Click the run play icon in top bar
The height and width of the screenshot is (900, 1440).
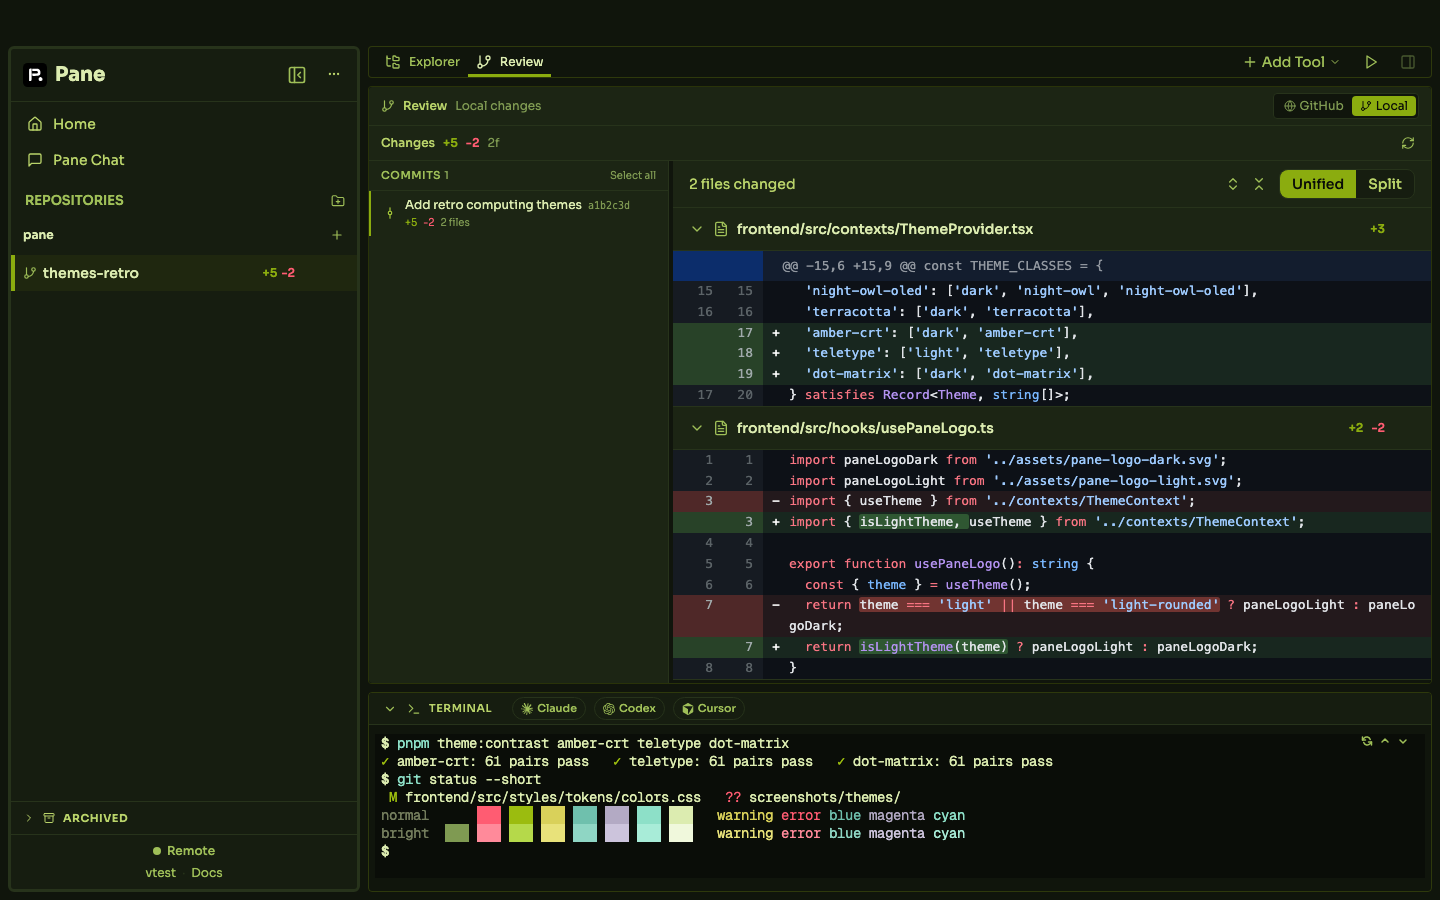pyautogui.click(x=1371, y=62)
